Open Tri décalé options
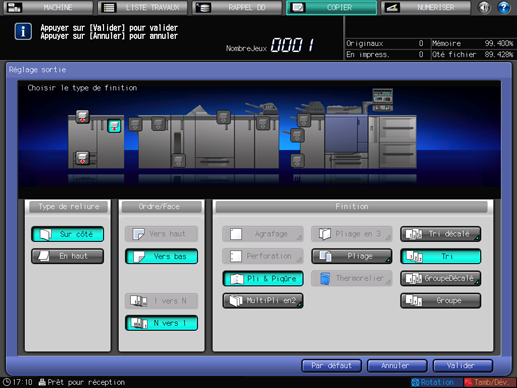The image size is (517, 388). pyautogui.click(x=441, y=234)
